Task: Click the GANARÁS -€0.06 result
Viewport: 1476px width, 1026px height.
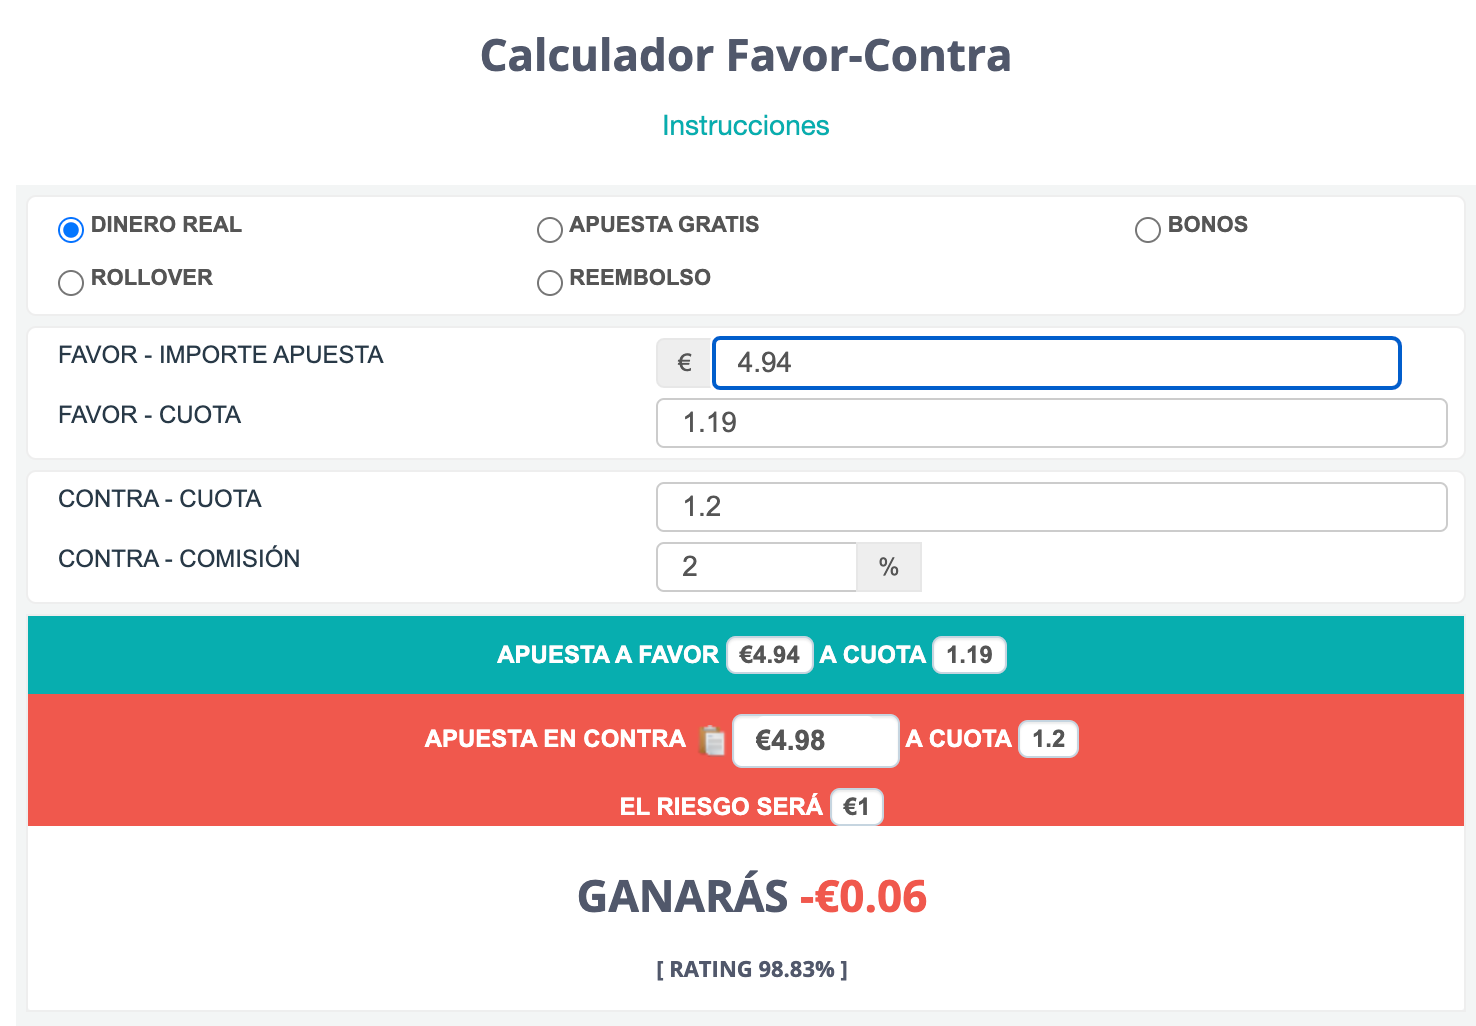Action: click(752, 896)
